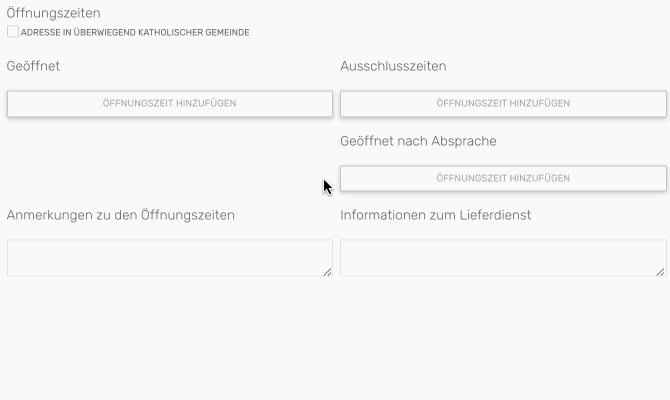Image resolution: width=670 pixels, height=400 pixels.
Task: Add an opening time under Ausschlusszeiten
Action: pyautogui.click(x=503, y=104)
